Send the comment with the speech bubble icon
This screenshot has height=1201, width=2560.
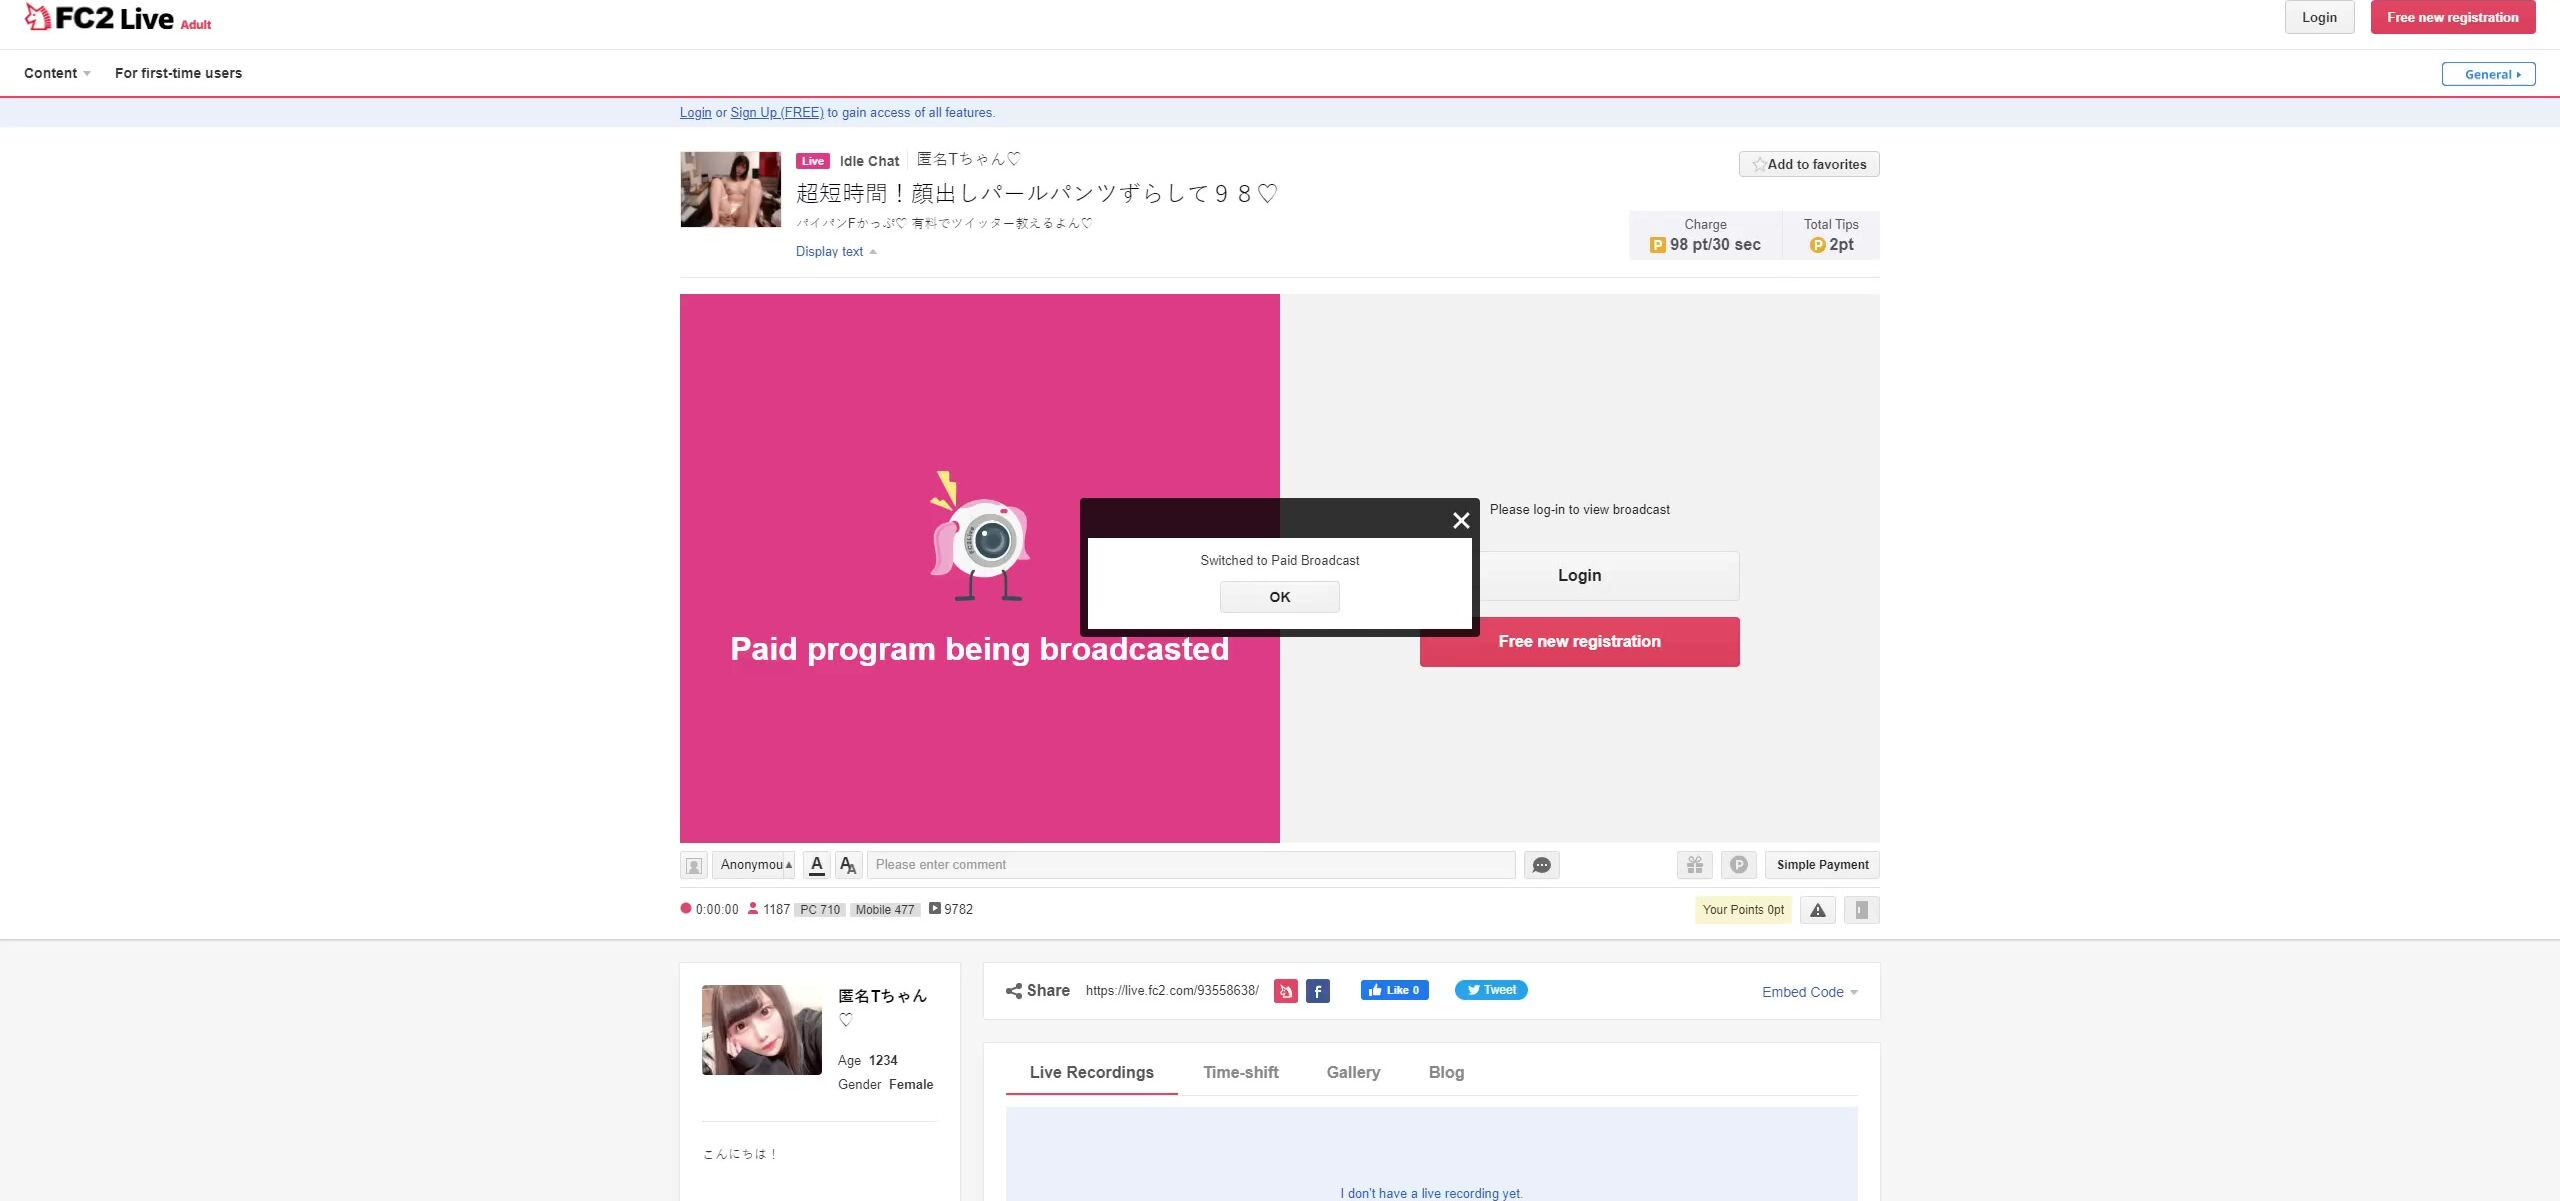pyautogui.click(x=1541, y=865)
